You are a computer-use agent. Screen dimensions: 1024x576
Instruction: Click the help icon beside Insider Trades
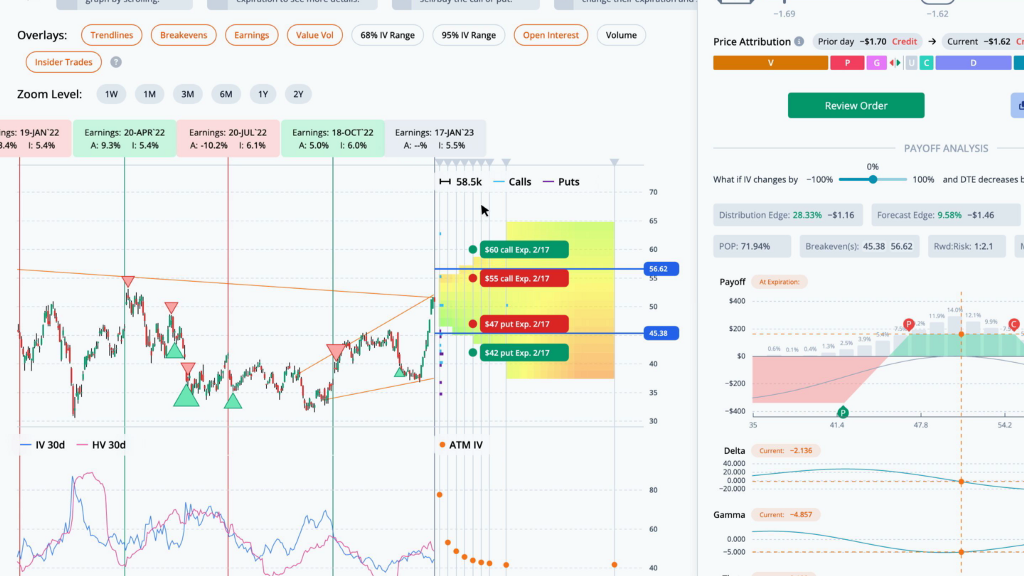point(116,62)
